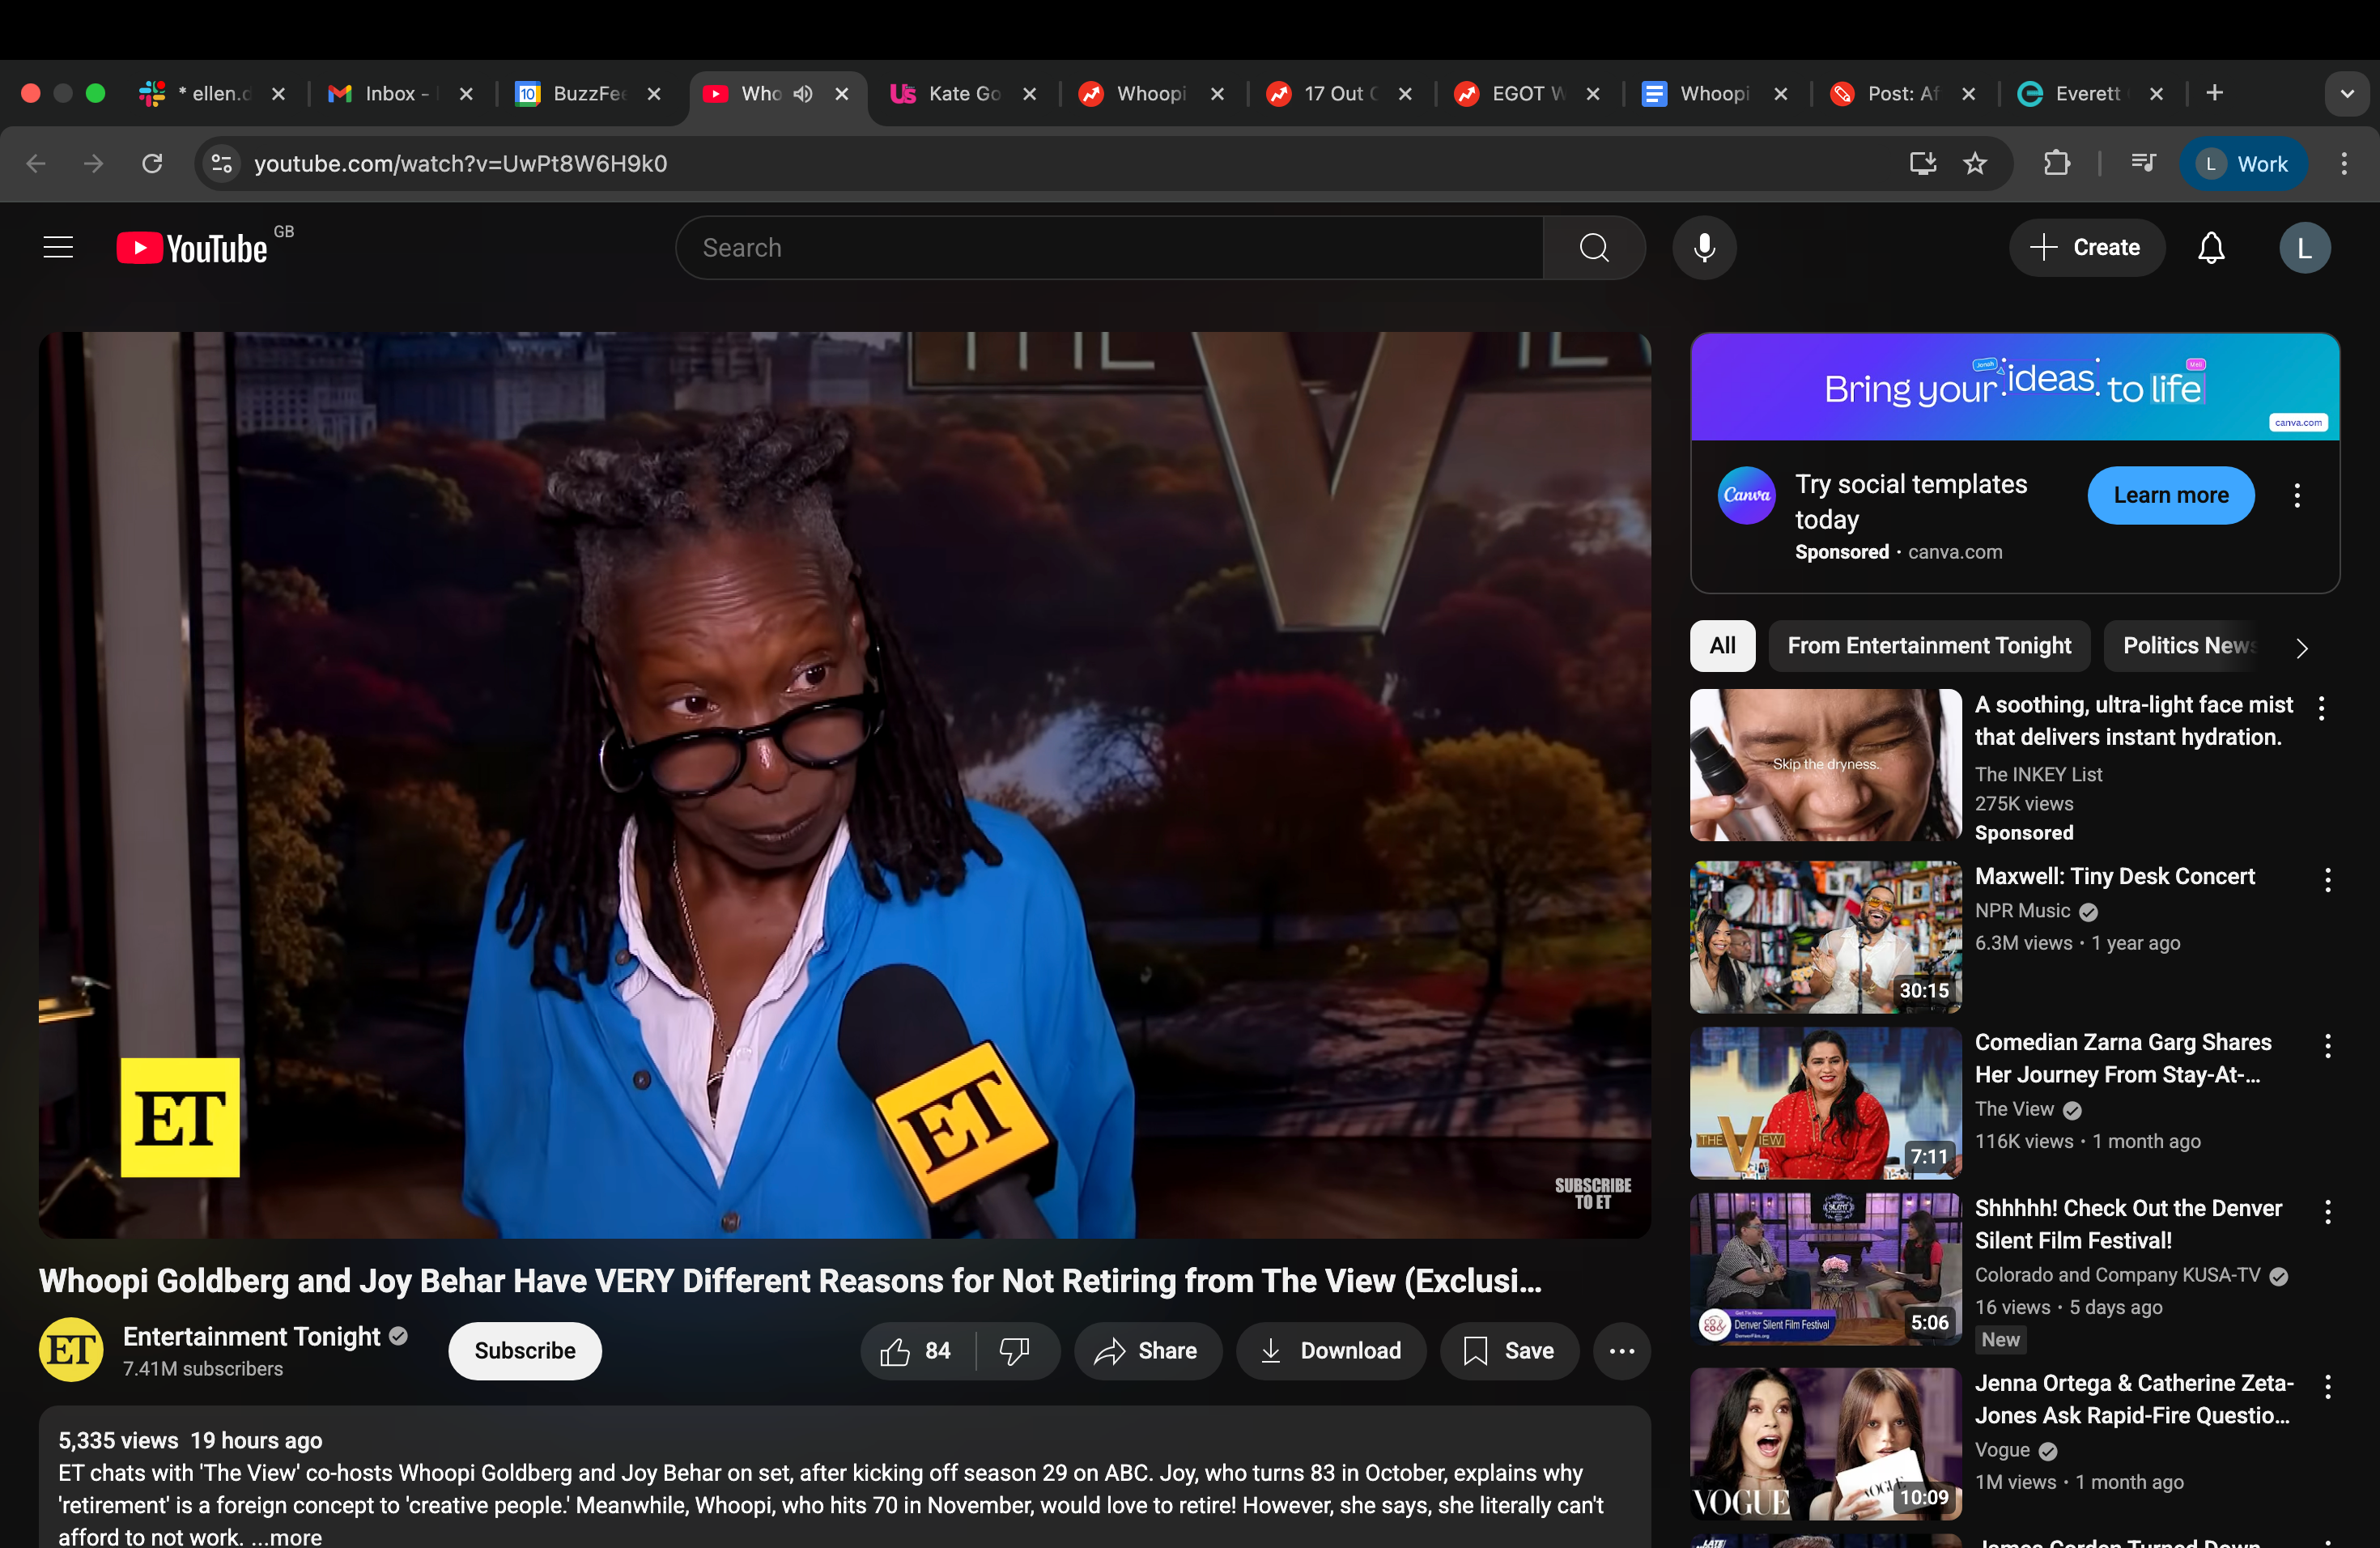This screenshot has height=1548, width=2380.
Task: Dislike the video with thumbs down
Action: coord(1015,1351)
